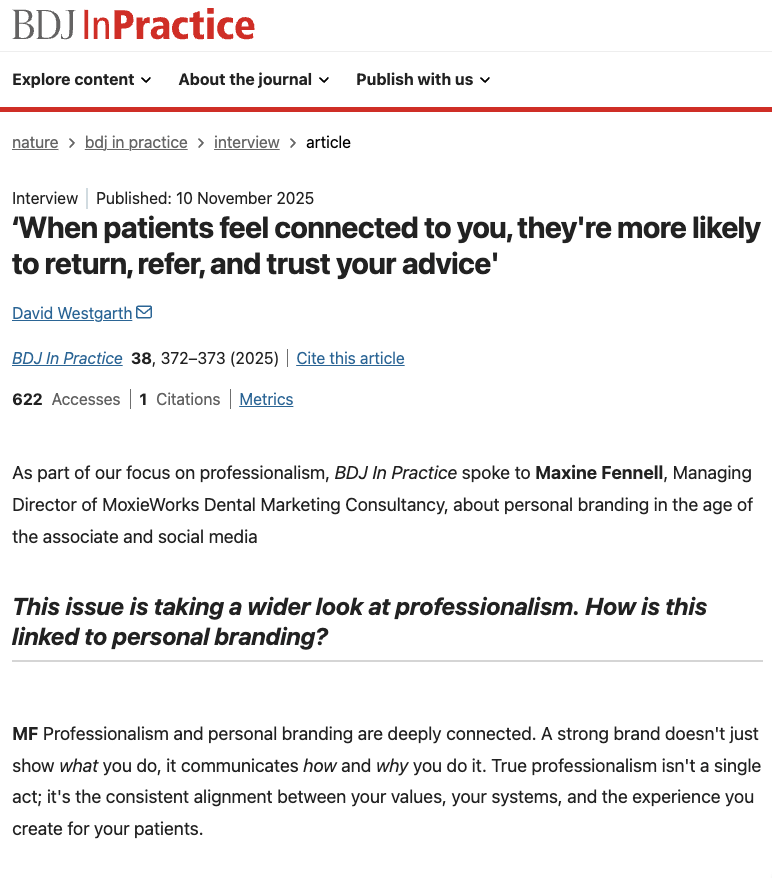
Task: Click the Publish with us menu item
Action: pyautogui.click(x=414, y=79)
